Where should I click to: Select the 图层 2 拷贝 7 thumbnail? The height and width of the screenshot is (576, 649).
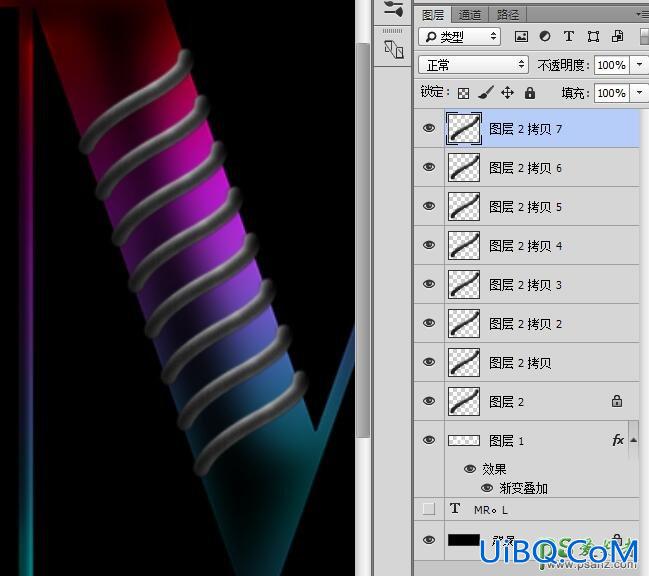pyautogui.click(x=464, y=128)
